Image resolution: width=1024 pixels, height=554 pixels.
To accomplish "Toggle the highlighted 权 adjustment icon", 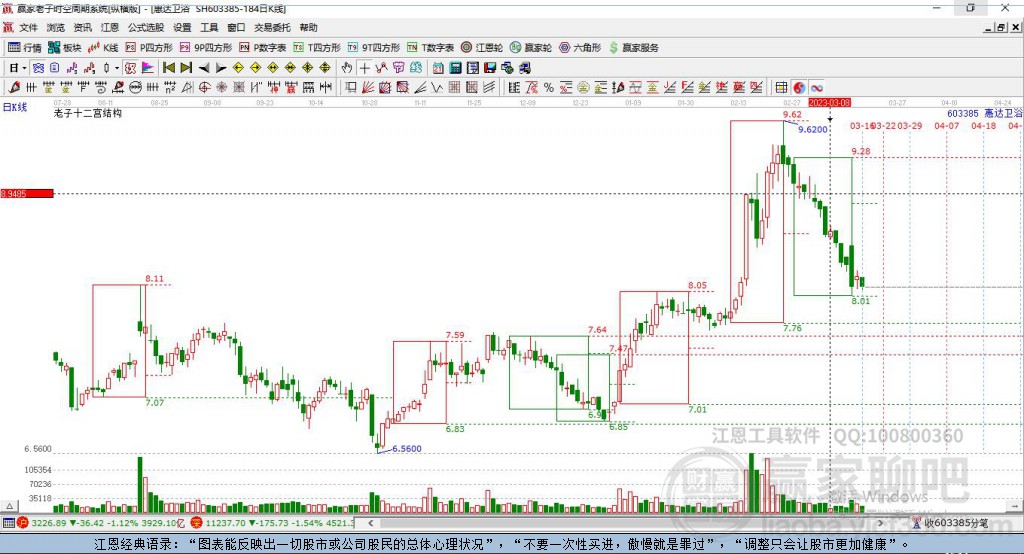I will click(130, 68).
